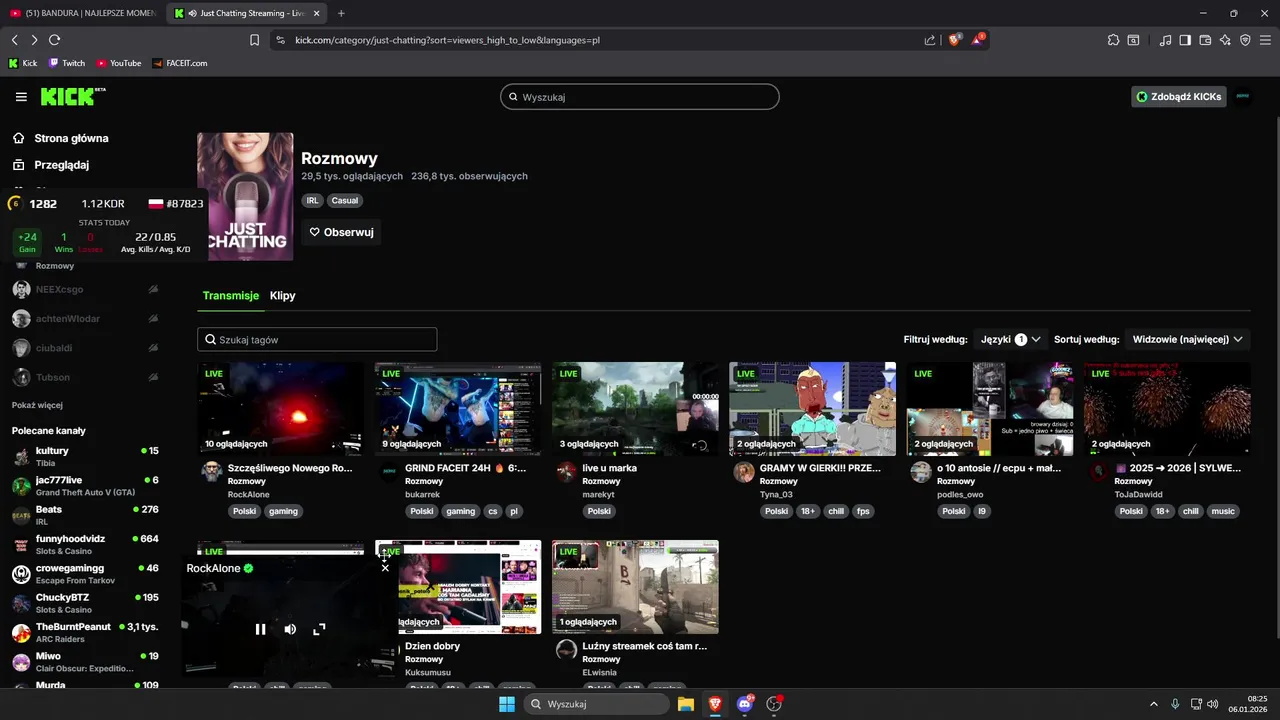Select cs tag under bukarrek stream
This screenshot has width=1280, height=720.
click(x=492, y=511)
